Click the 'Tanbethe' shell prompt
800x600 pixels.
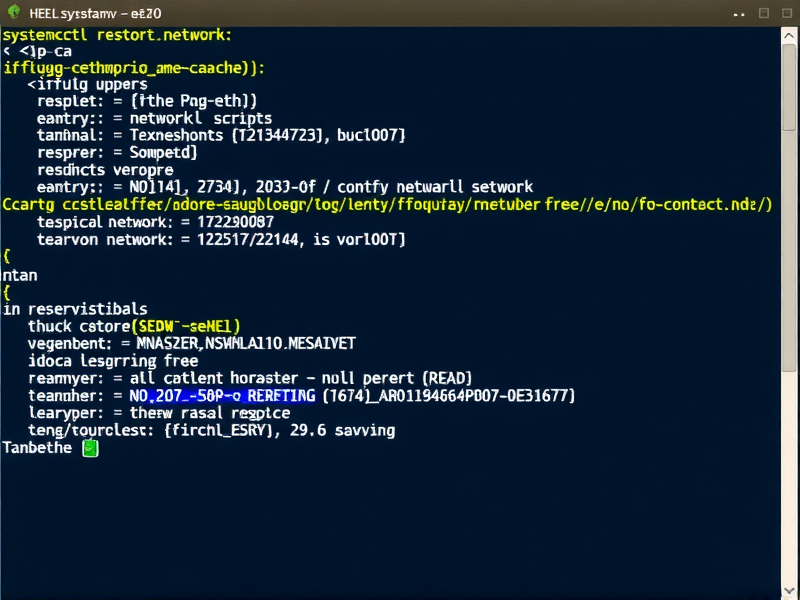pyautogui.click(x=38, y=448)
